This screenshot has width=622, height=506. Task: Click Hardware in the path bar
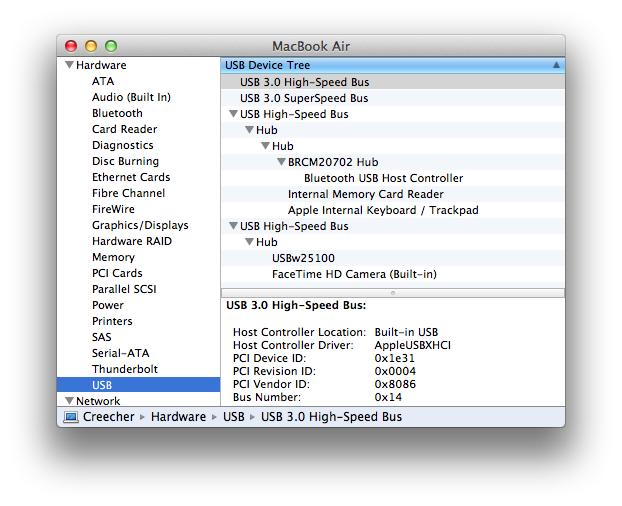pyautogui.click(x=178, y=417)
